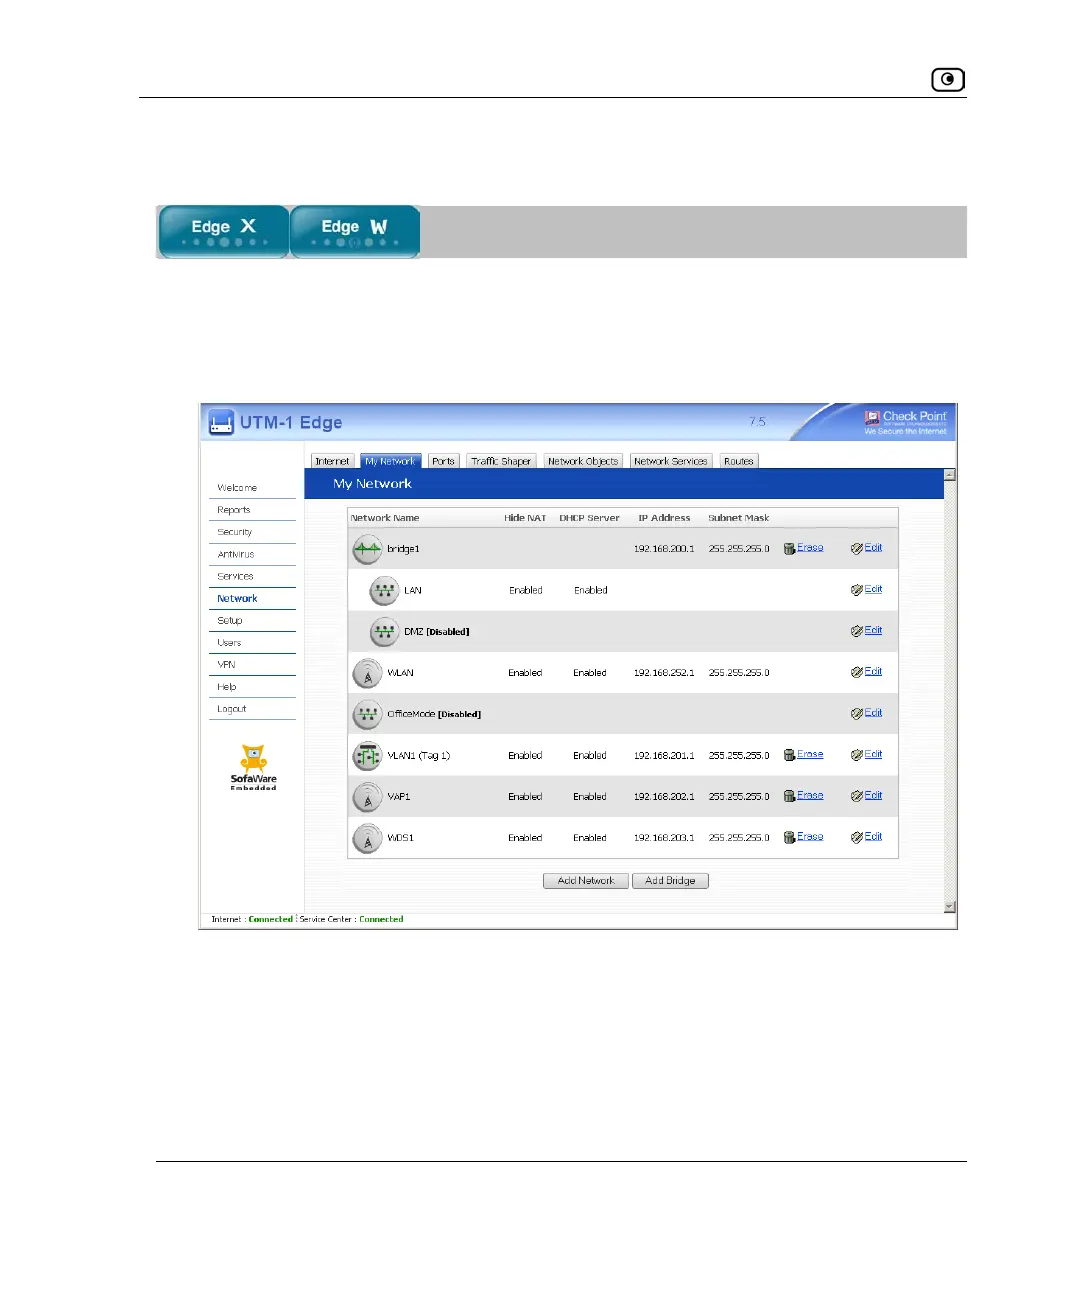Open the Internet tab

[x=332, y=461]
